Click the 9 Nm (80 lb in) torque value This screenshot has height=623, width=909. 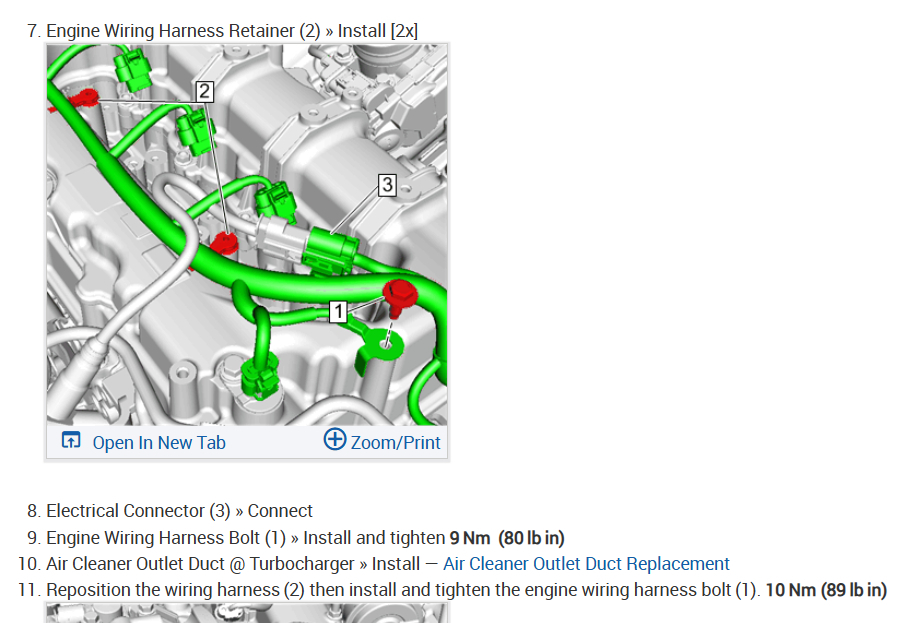click(x=507, y=538)
